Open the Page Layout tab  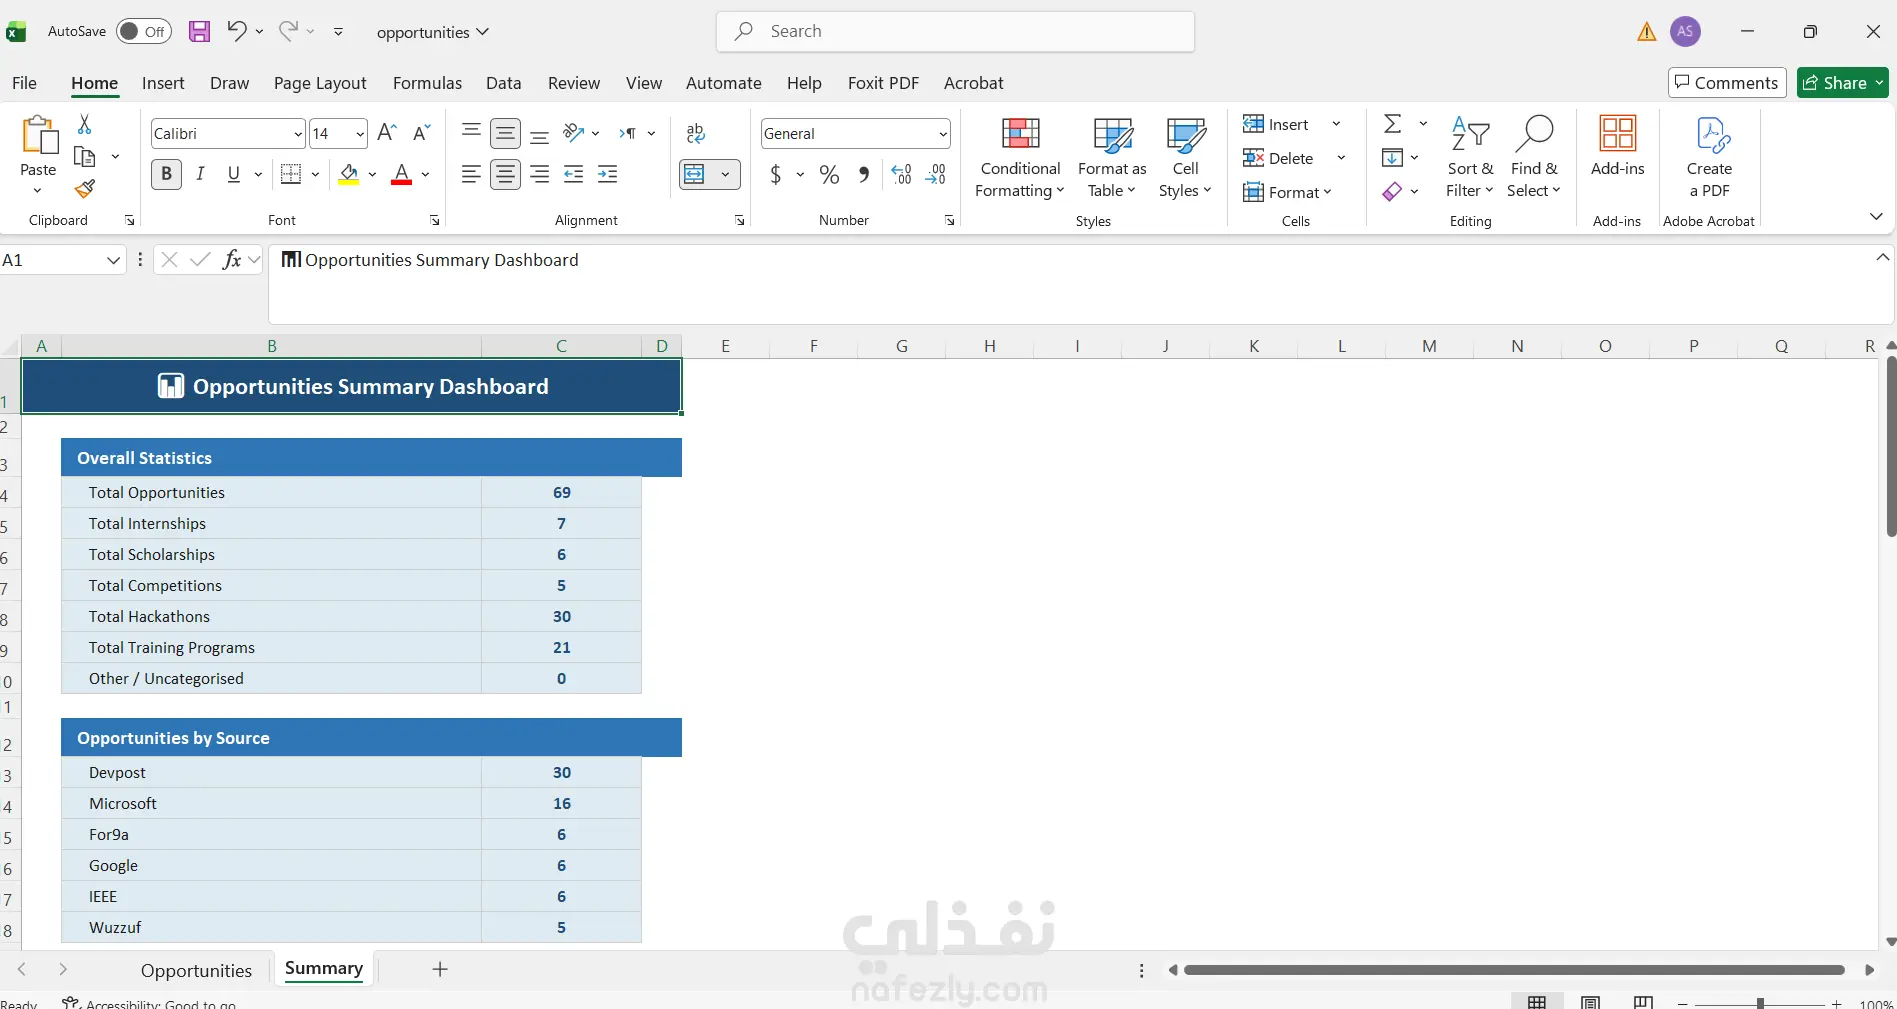(320, 83)
